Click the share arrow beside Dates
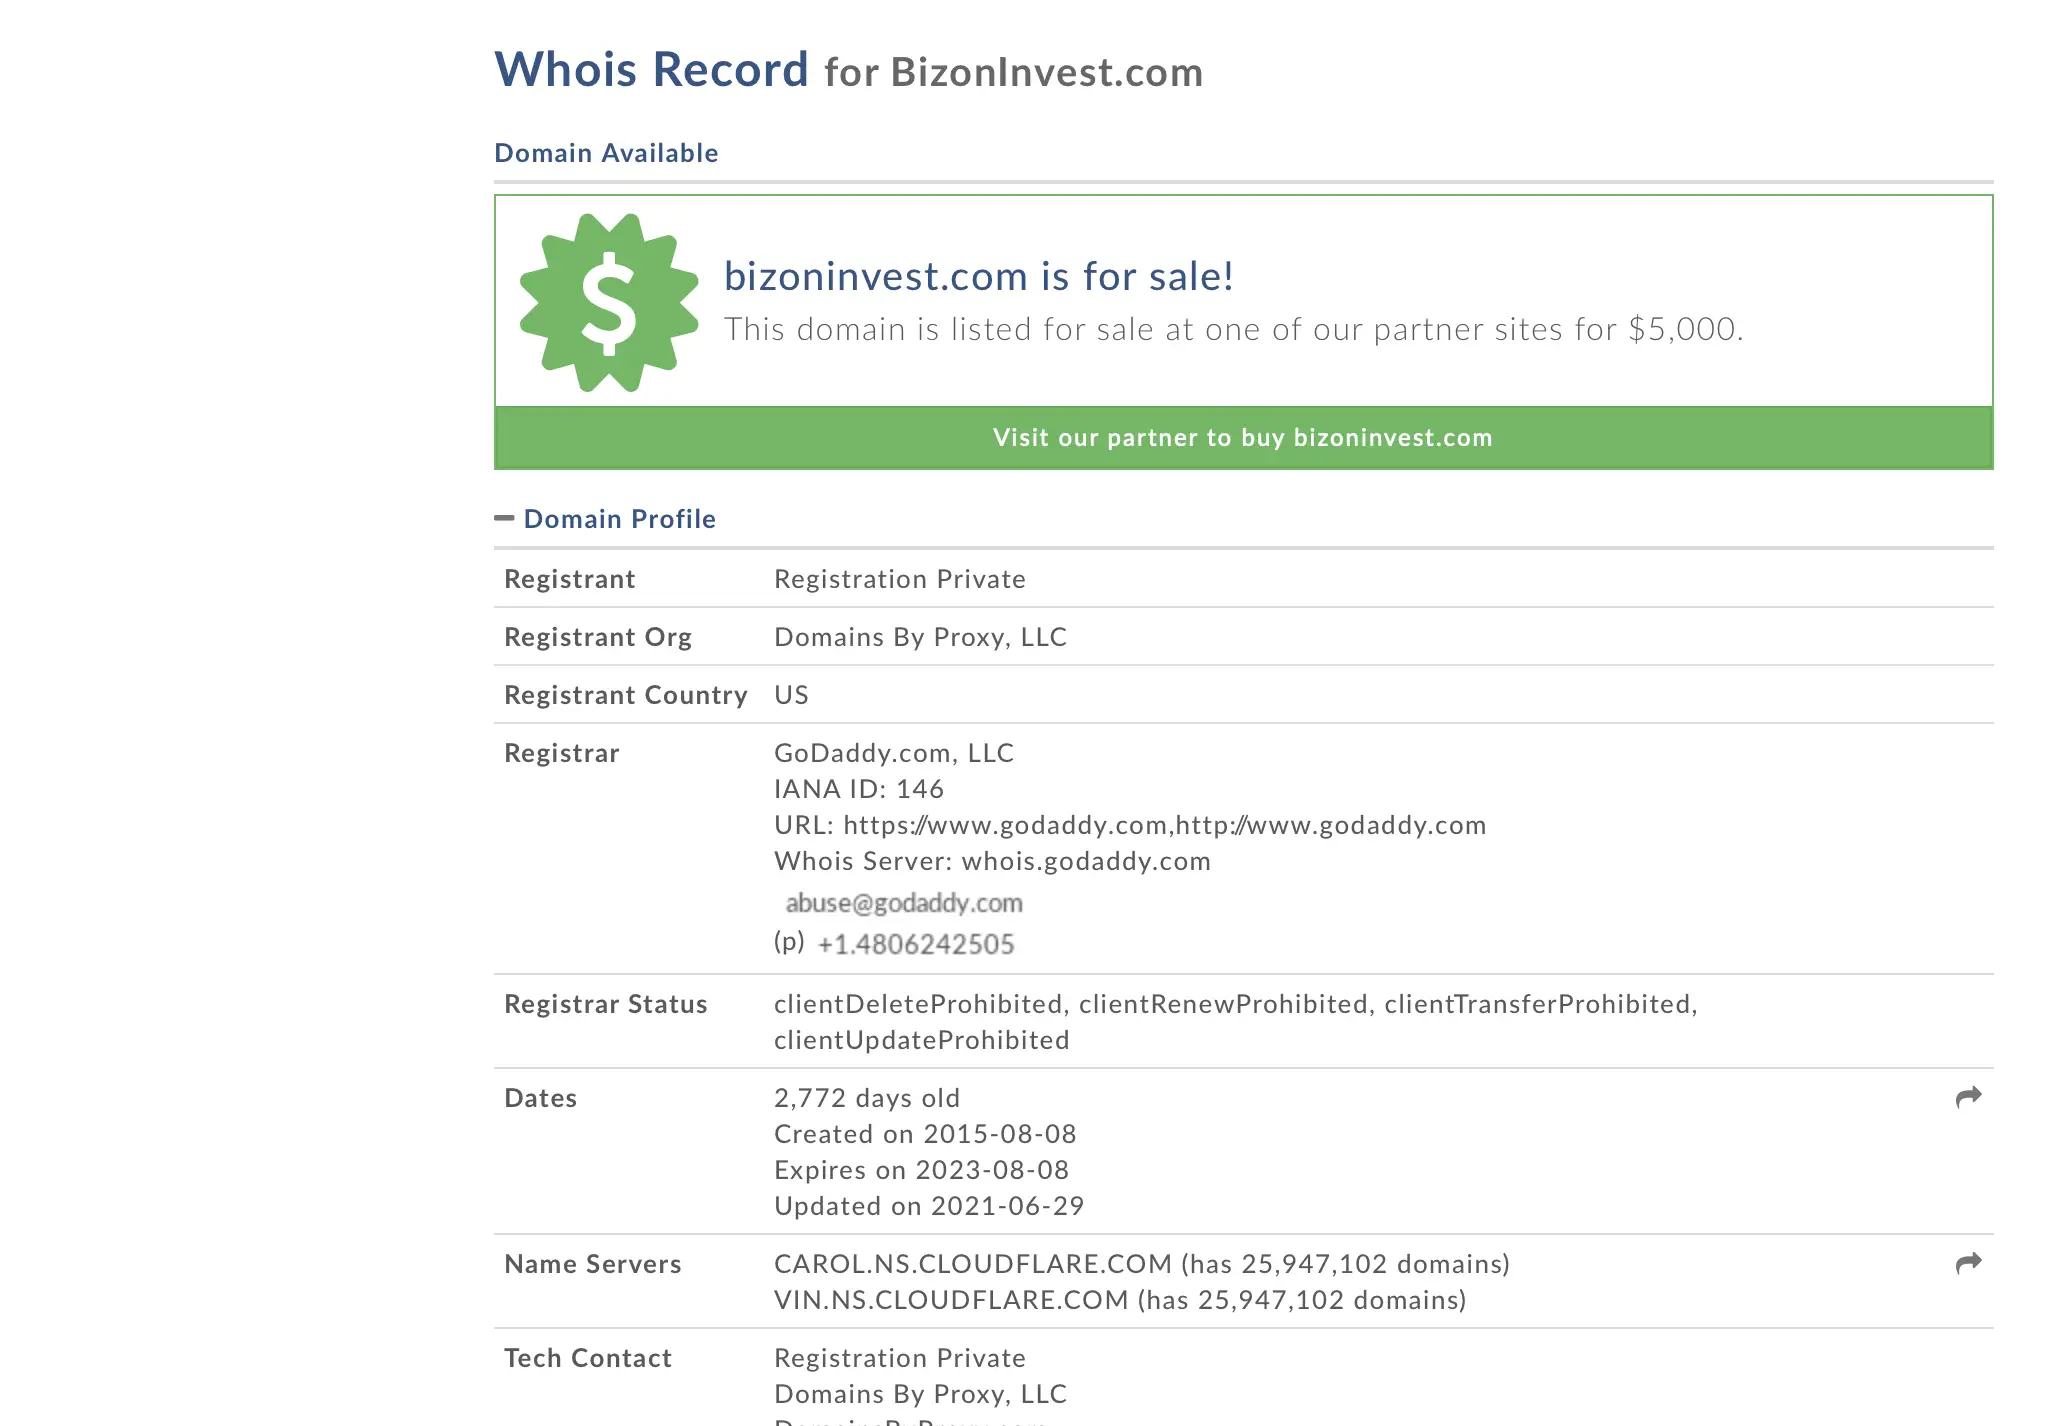This screenshot has width=2046, height=1426. (x=1968, y=1098)
